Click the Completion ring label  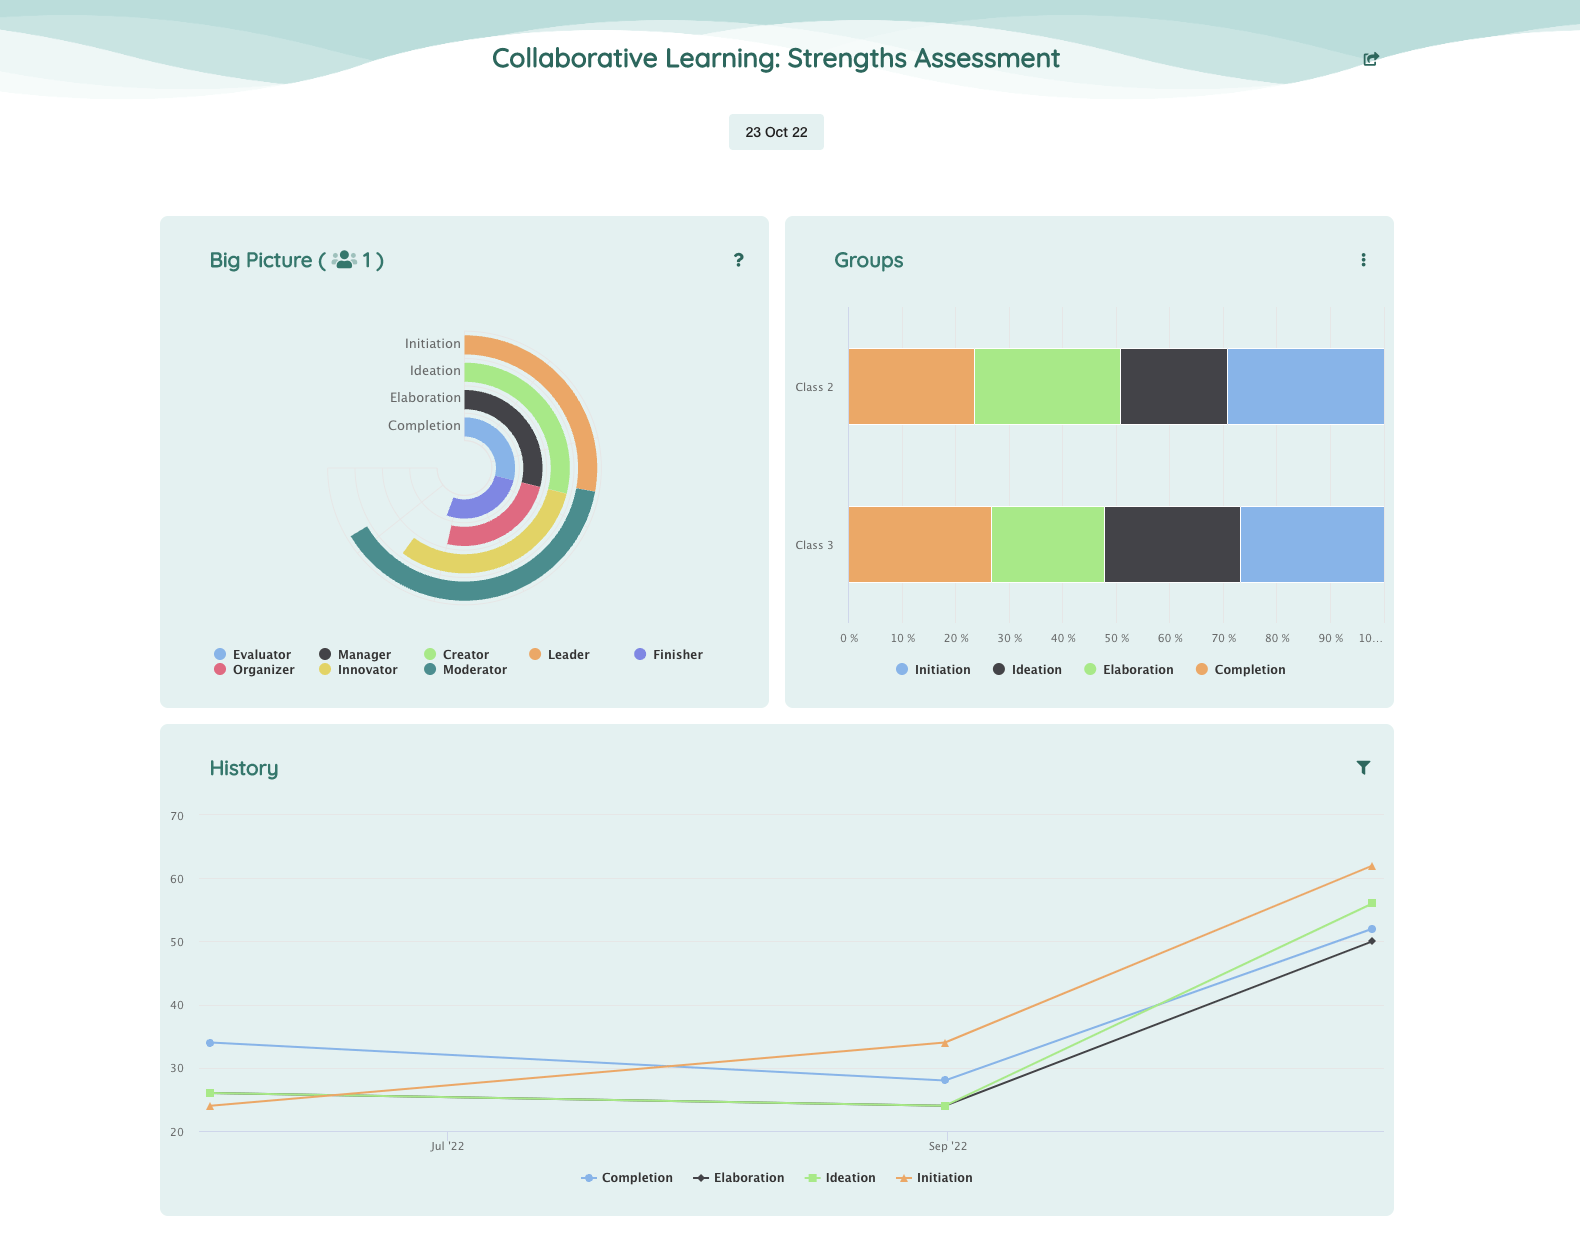coord(424,425)
